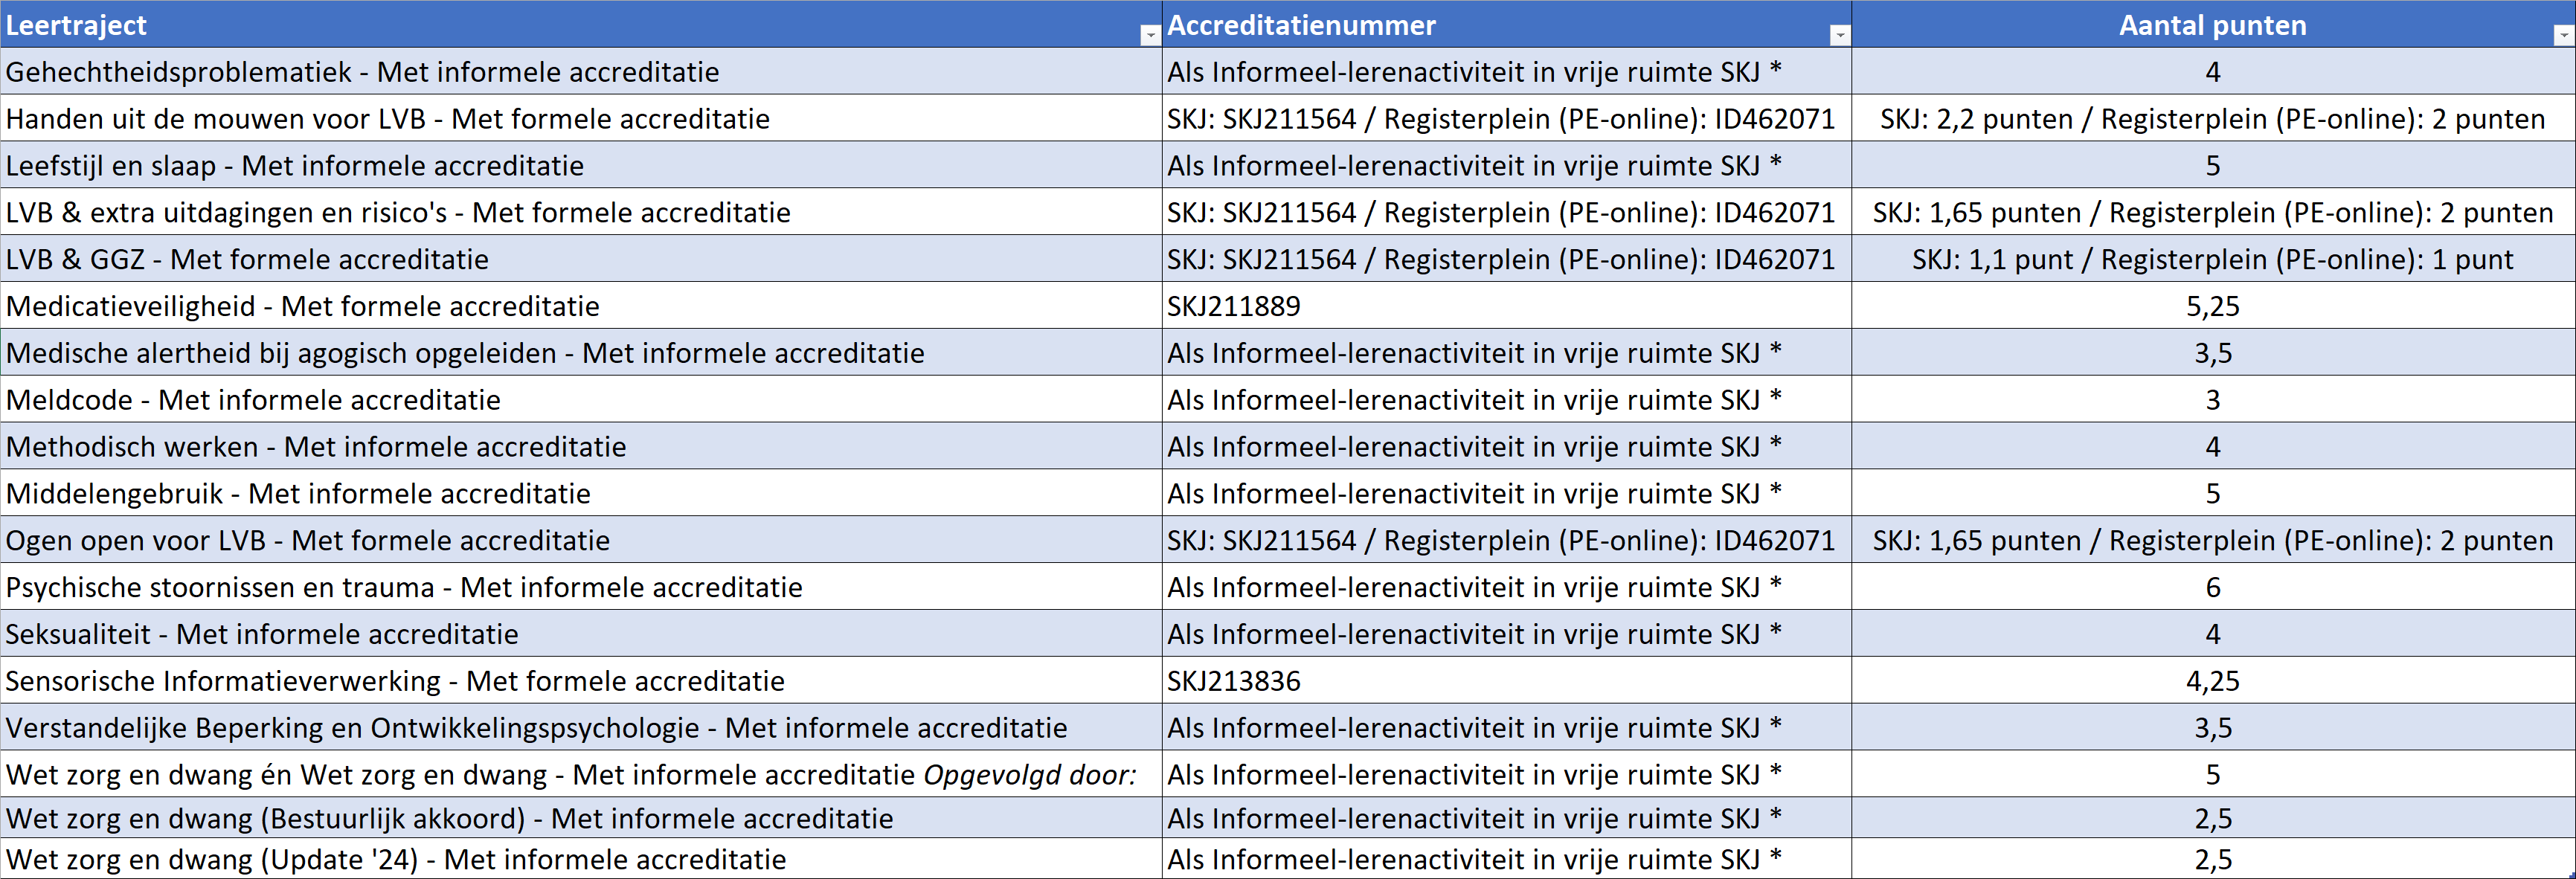Select the Aantal punten header cell text
The height and width of the screenshot is (879, 2576).
2212,25
